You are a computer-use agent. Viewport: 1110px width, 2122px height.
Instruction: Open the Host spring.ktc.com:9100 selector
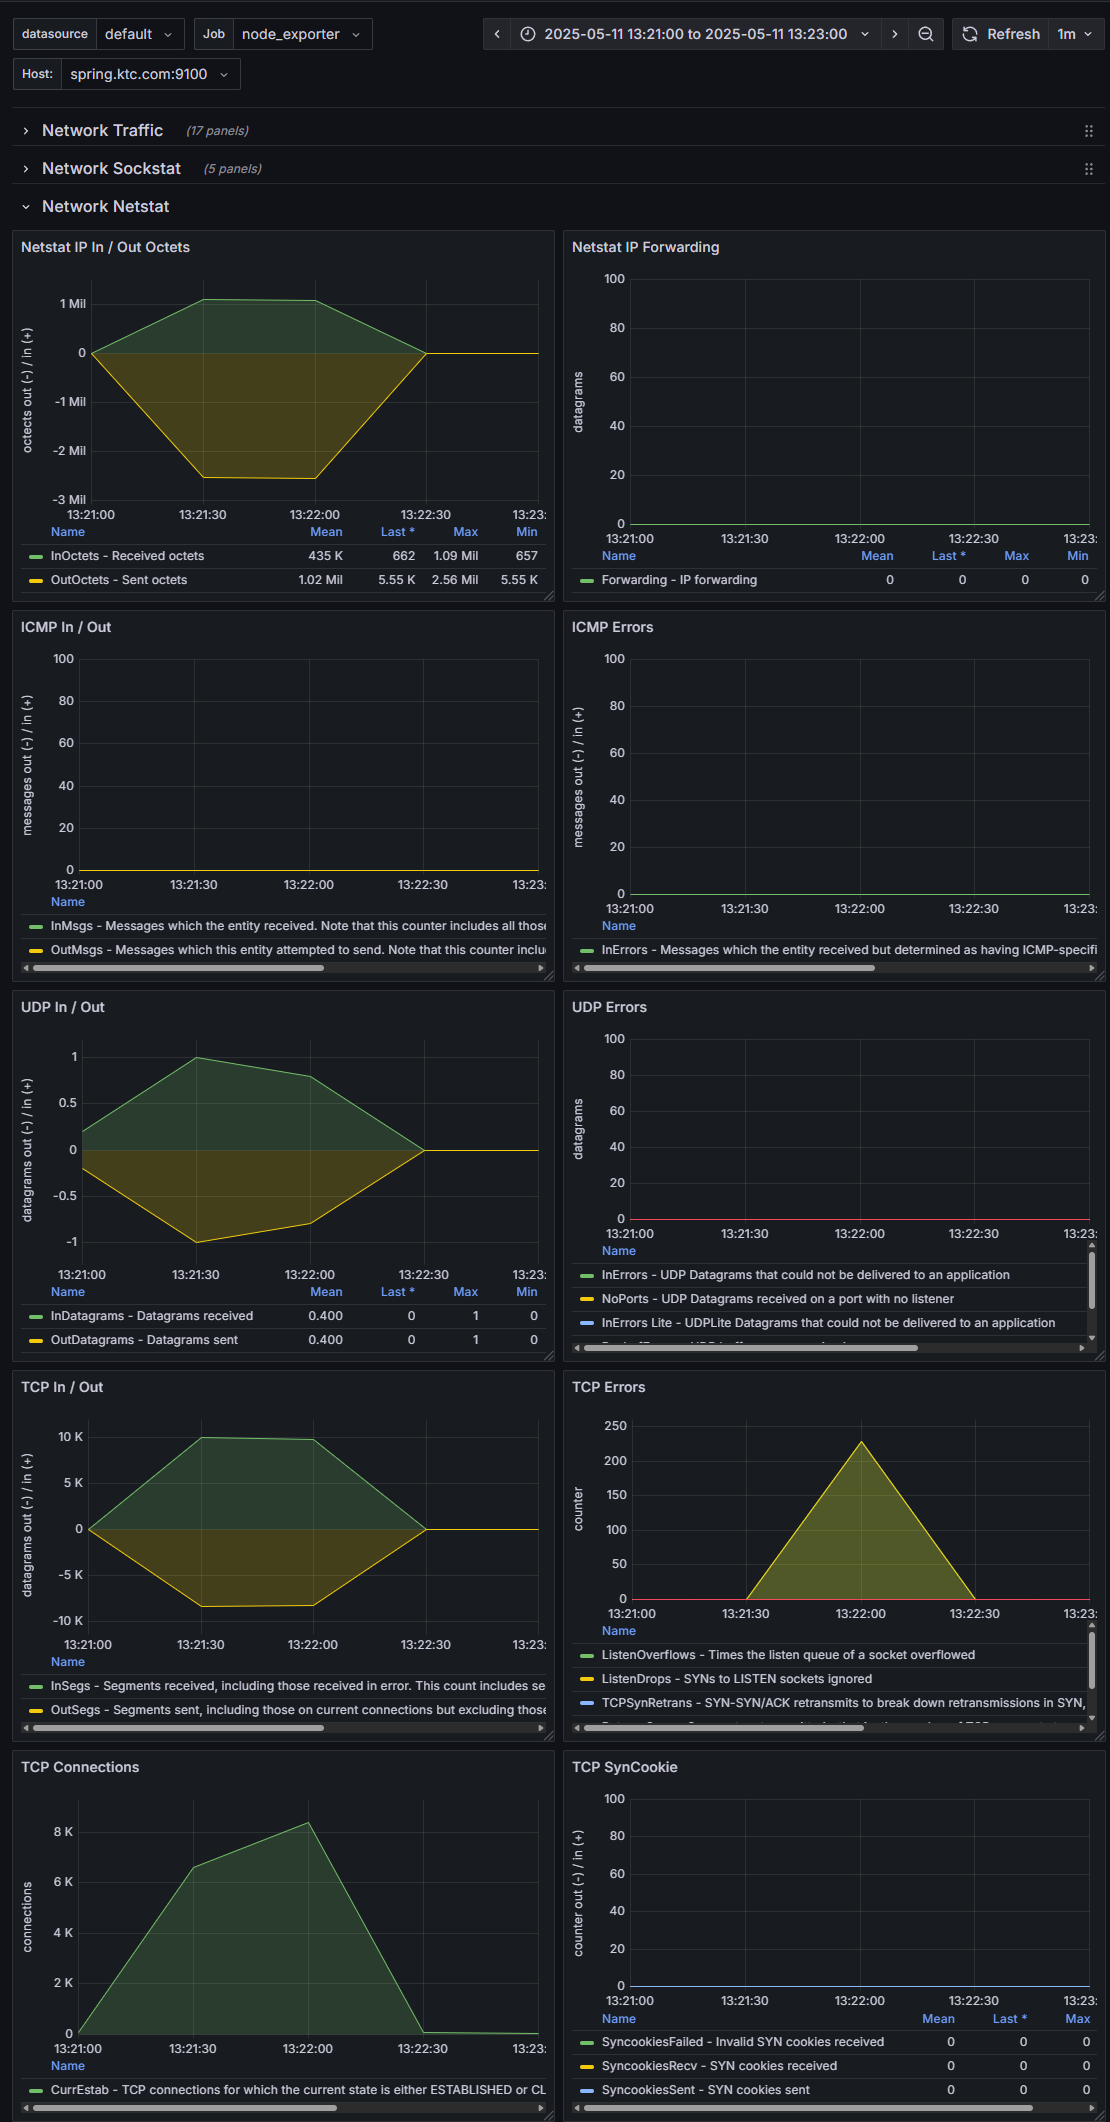point(150,74)
